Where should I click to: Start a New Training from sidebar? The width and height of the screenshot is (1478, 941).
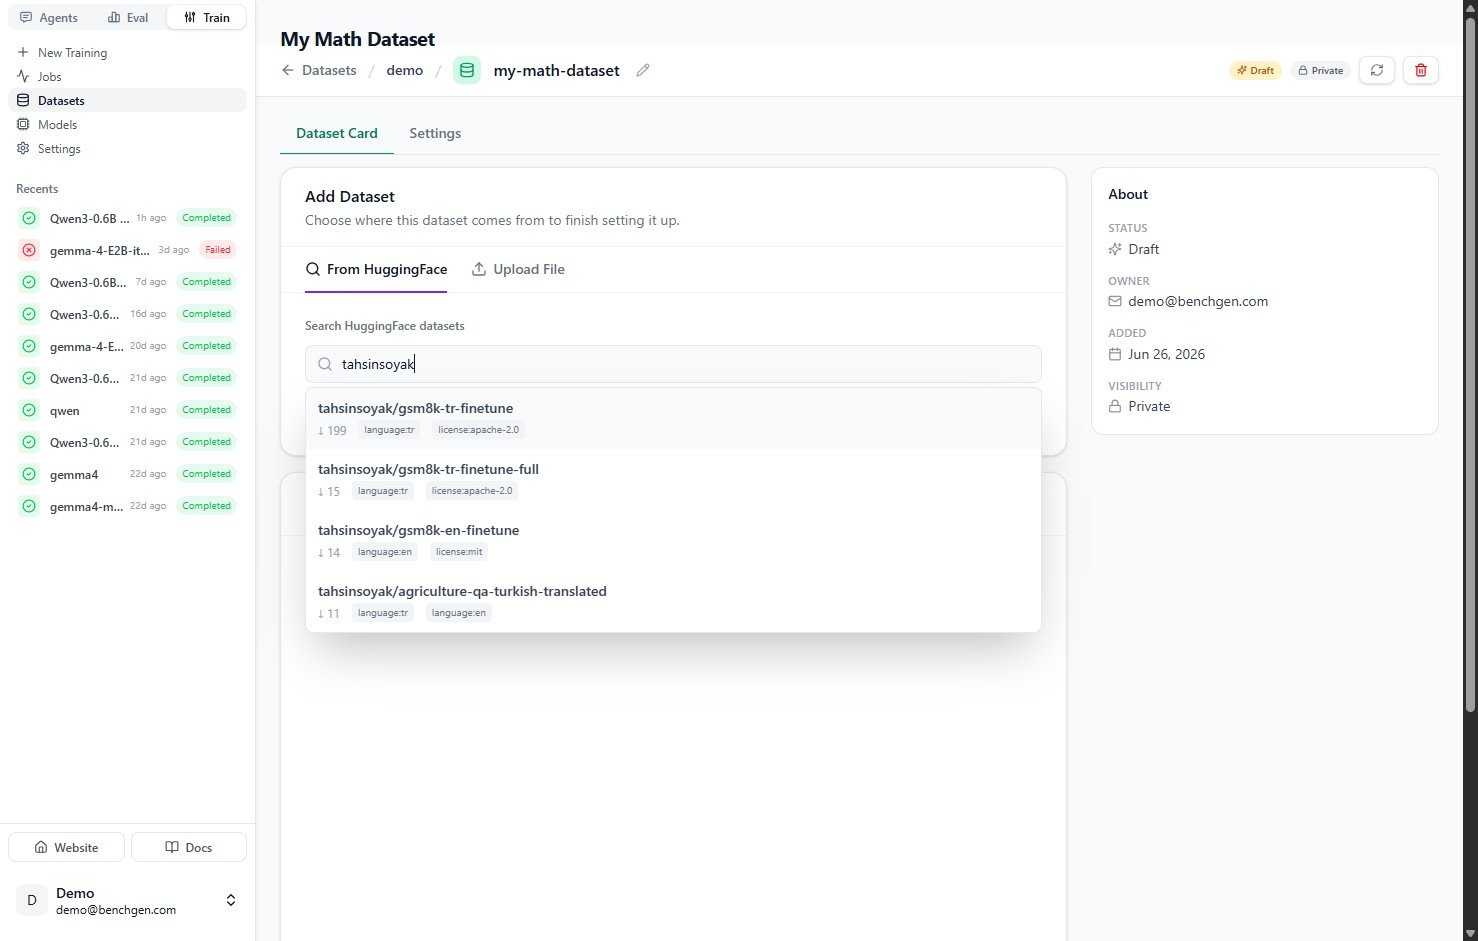click(x=127, y=52)
